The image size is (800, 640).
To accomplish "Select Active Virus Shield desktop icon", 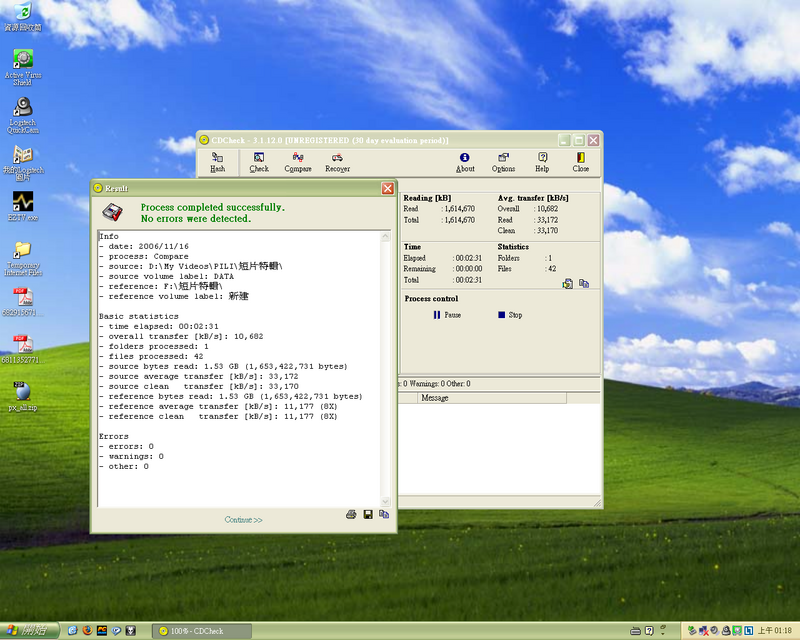I will [23, 67].
